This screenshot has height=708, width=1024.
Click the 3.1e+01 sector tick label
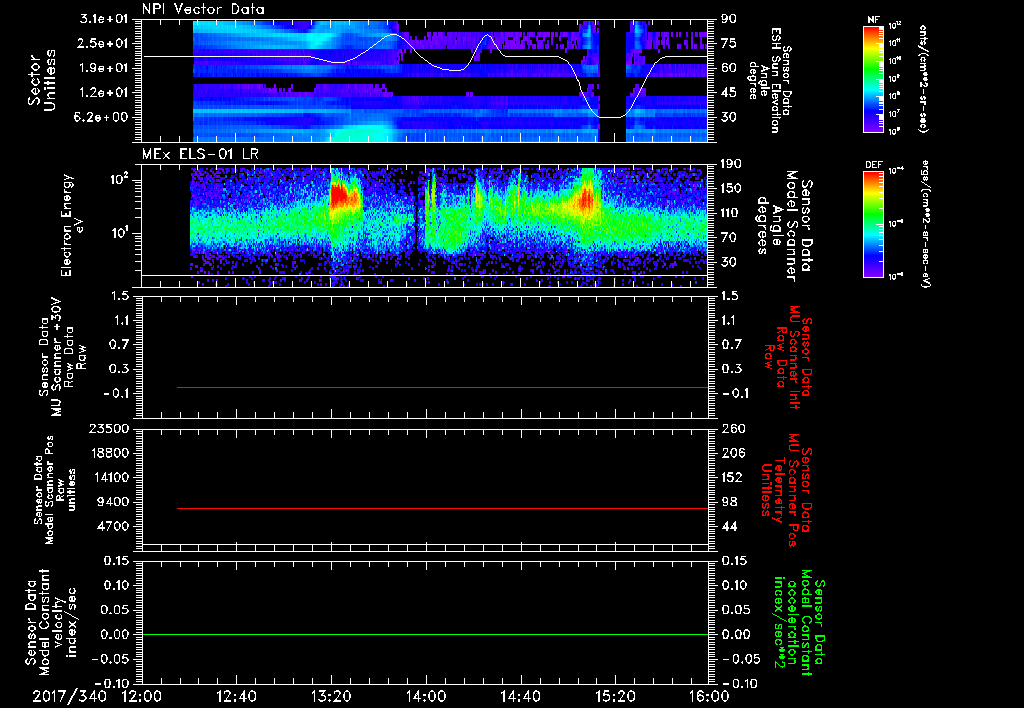pos(104,19)
